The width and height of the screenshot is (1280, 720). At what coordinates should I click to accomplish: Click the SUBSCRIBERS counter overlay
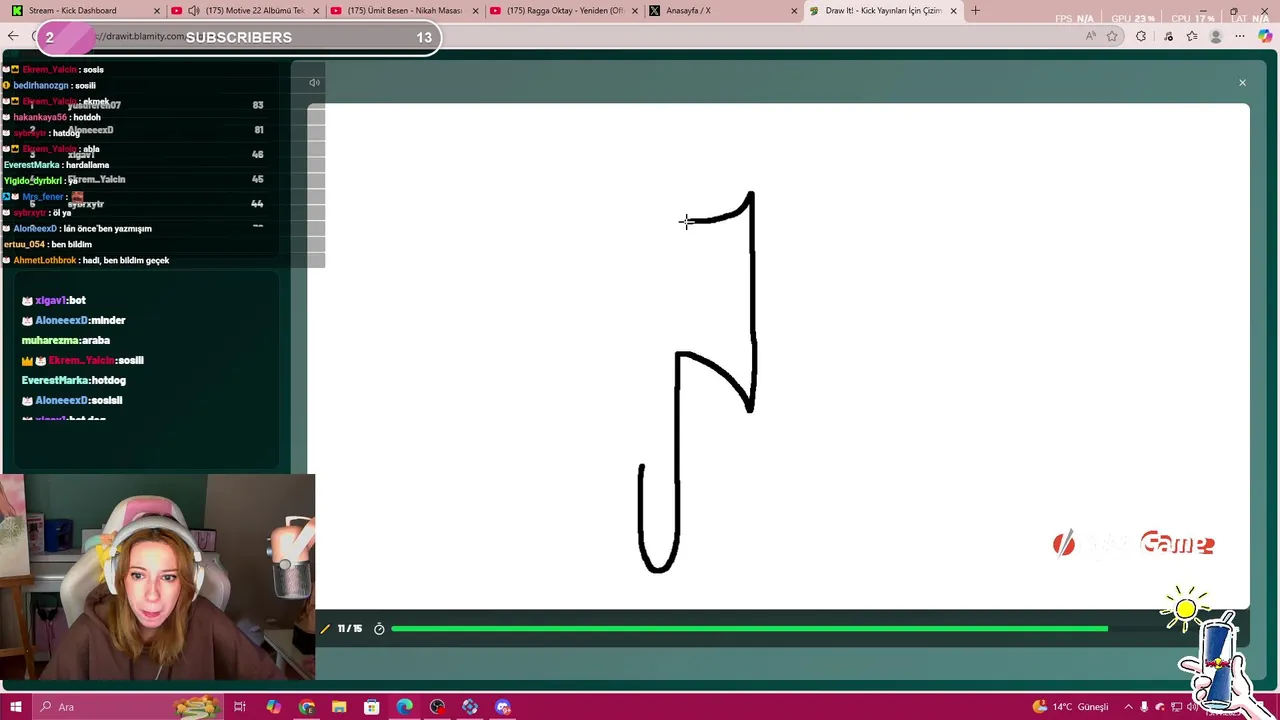click(x=239, y=37)
